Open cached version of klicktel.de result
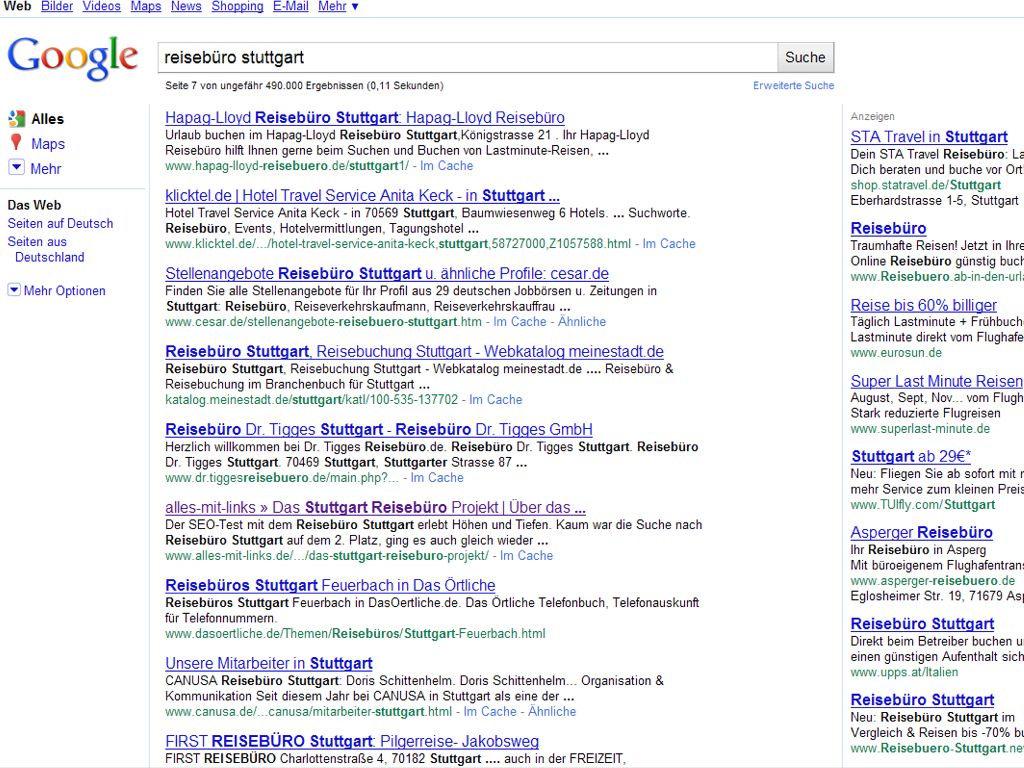1024x768 pixels. tap(669, 244)
